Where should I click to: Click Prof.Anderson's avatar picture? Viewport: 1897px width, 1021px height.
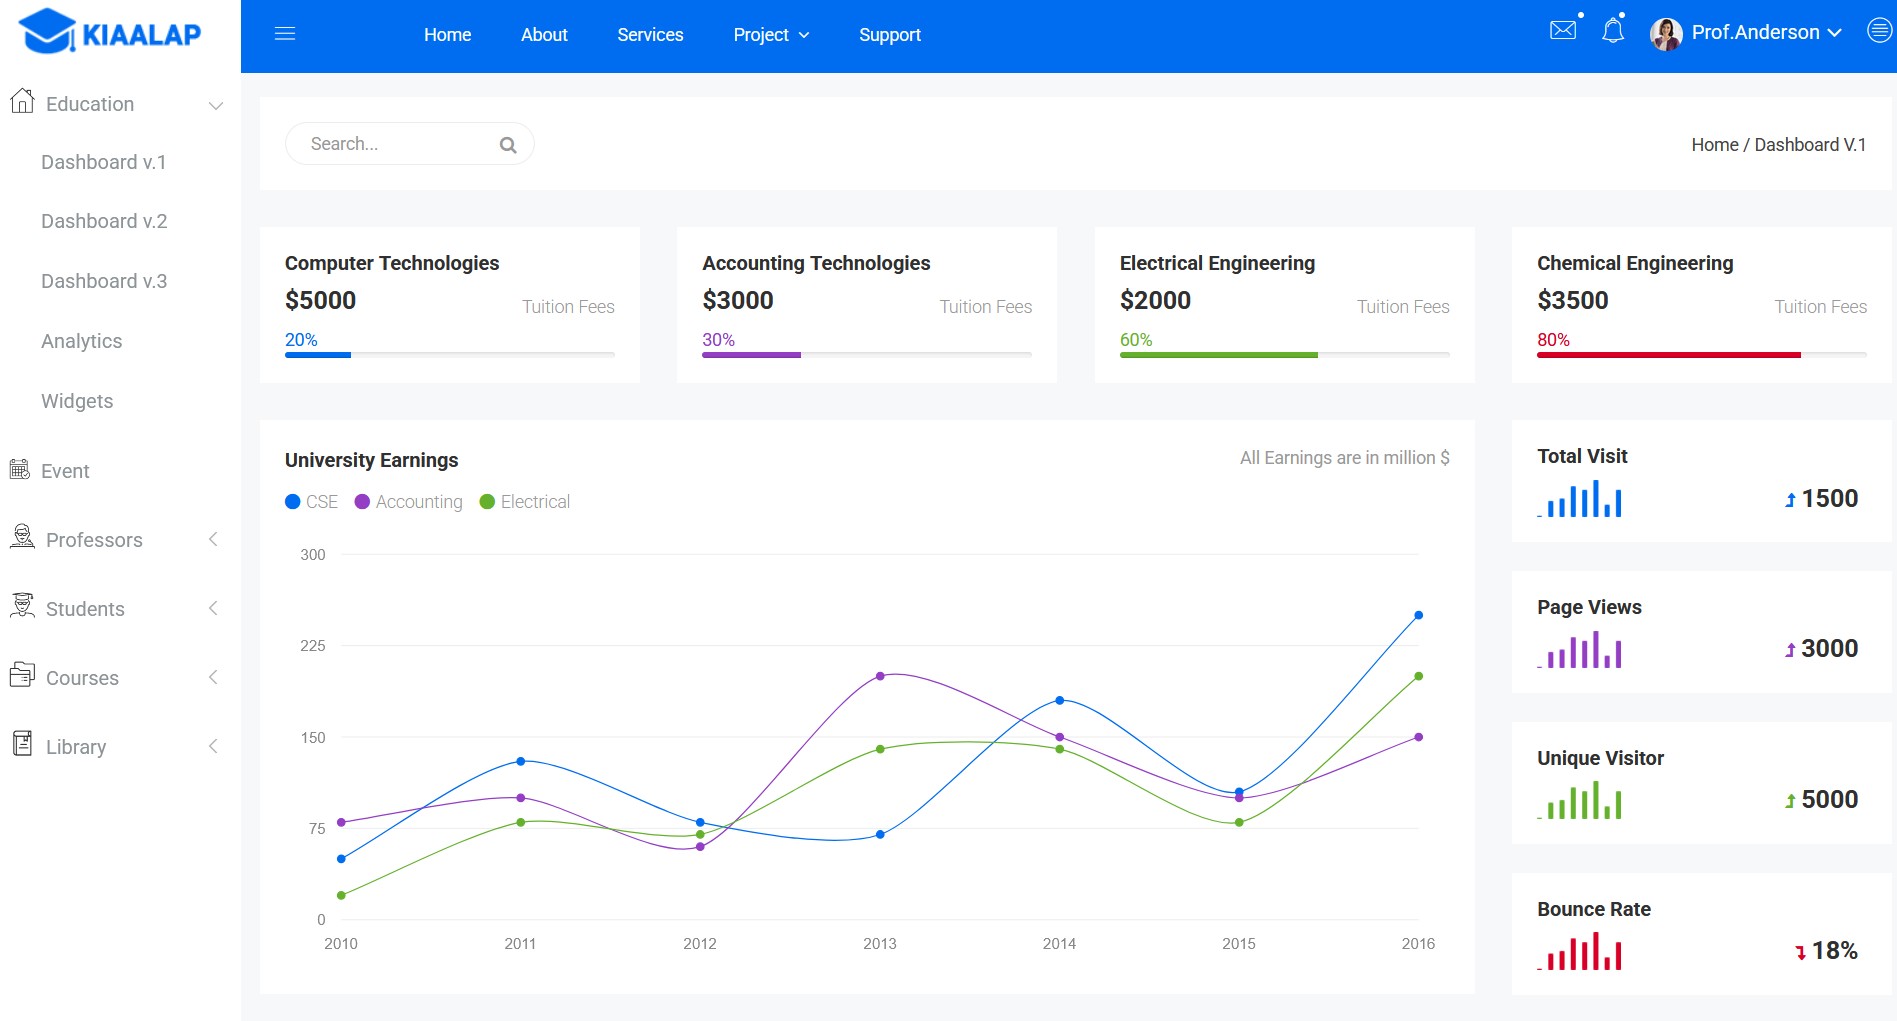click(1665, 34)
